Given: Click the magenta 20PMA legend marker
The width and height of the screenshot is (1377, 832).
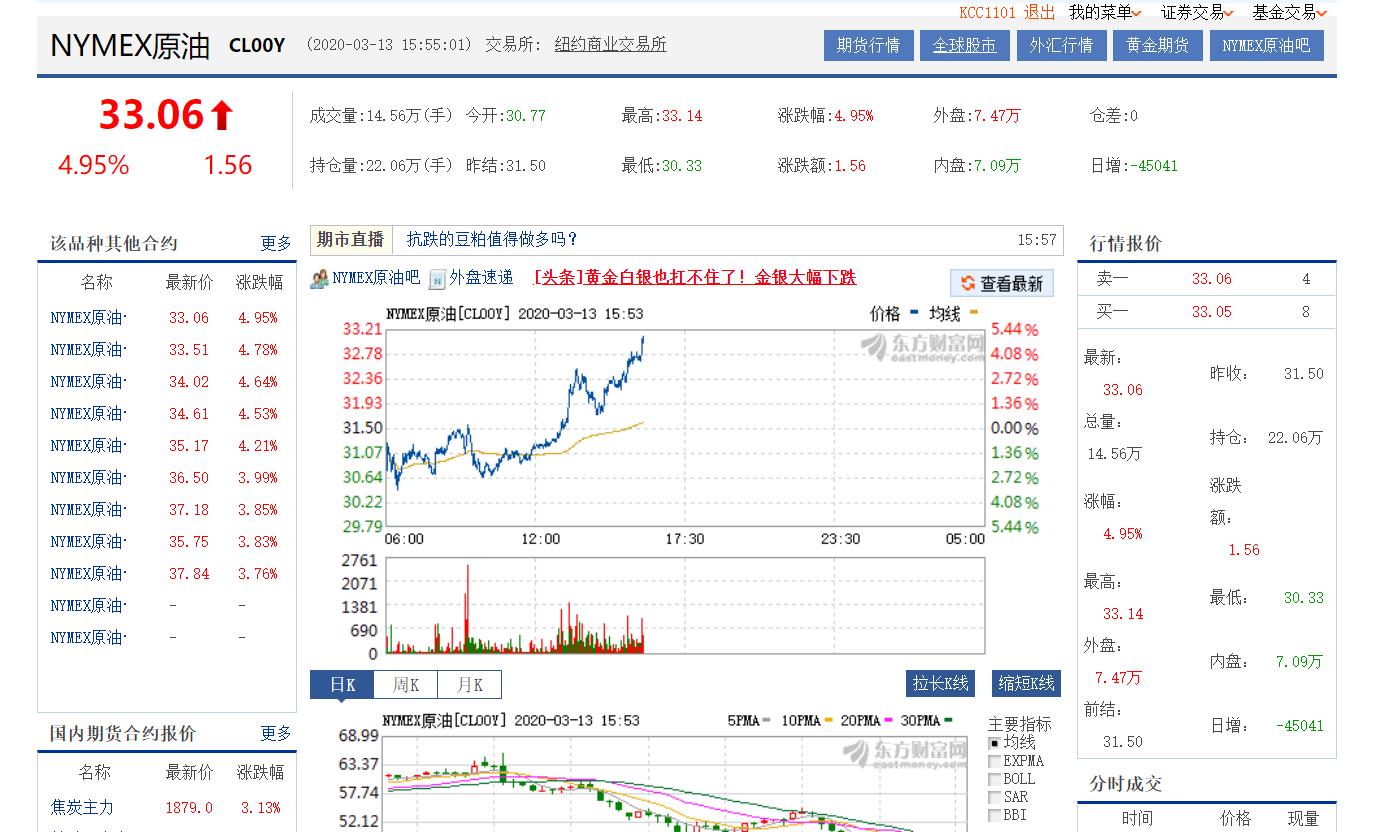Looking at the screenshot, I should pos(886,720).
